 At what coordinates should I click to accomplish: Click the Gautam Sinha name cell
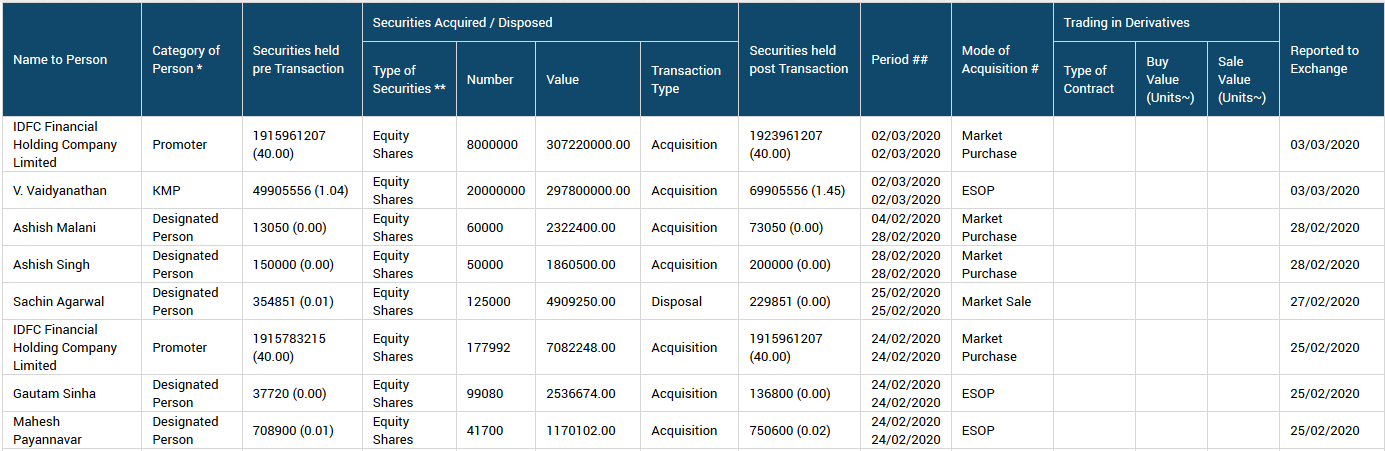coord(55,394)
